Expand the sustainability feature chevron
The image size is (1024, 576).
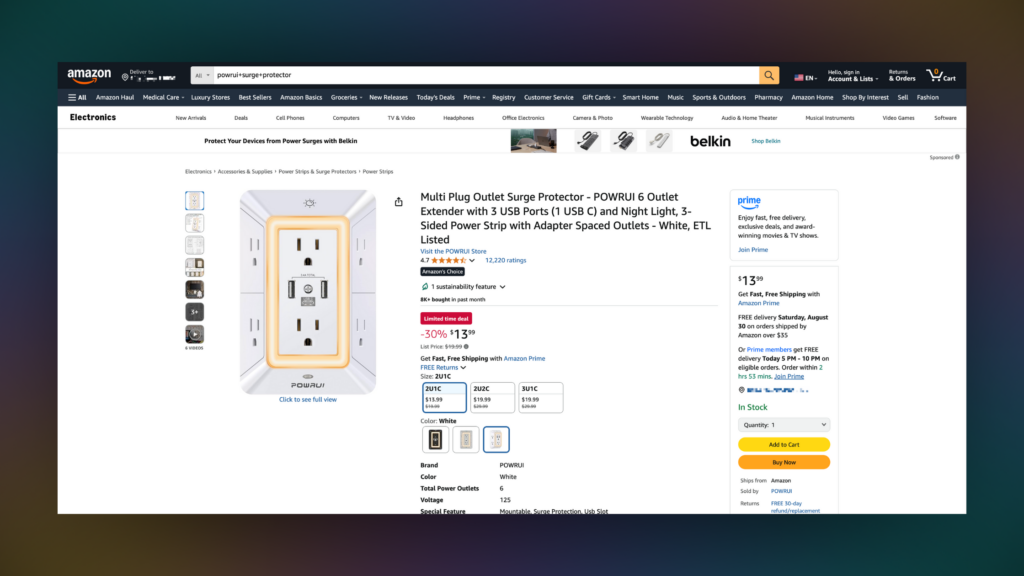502,287
